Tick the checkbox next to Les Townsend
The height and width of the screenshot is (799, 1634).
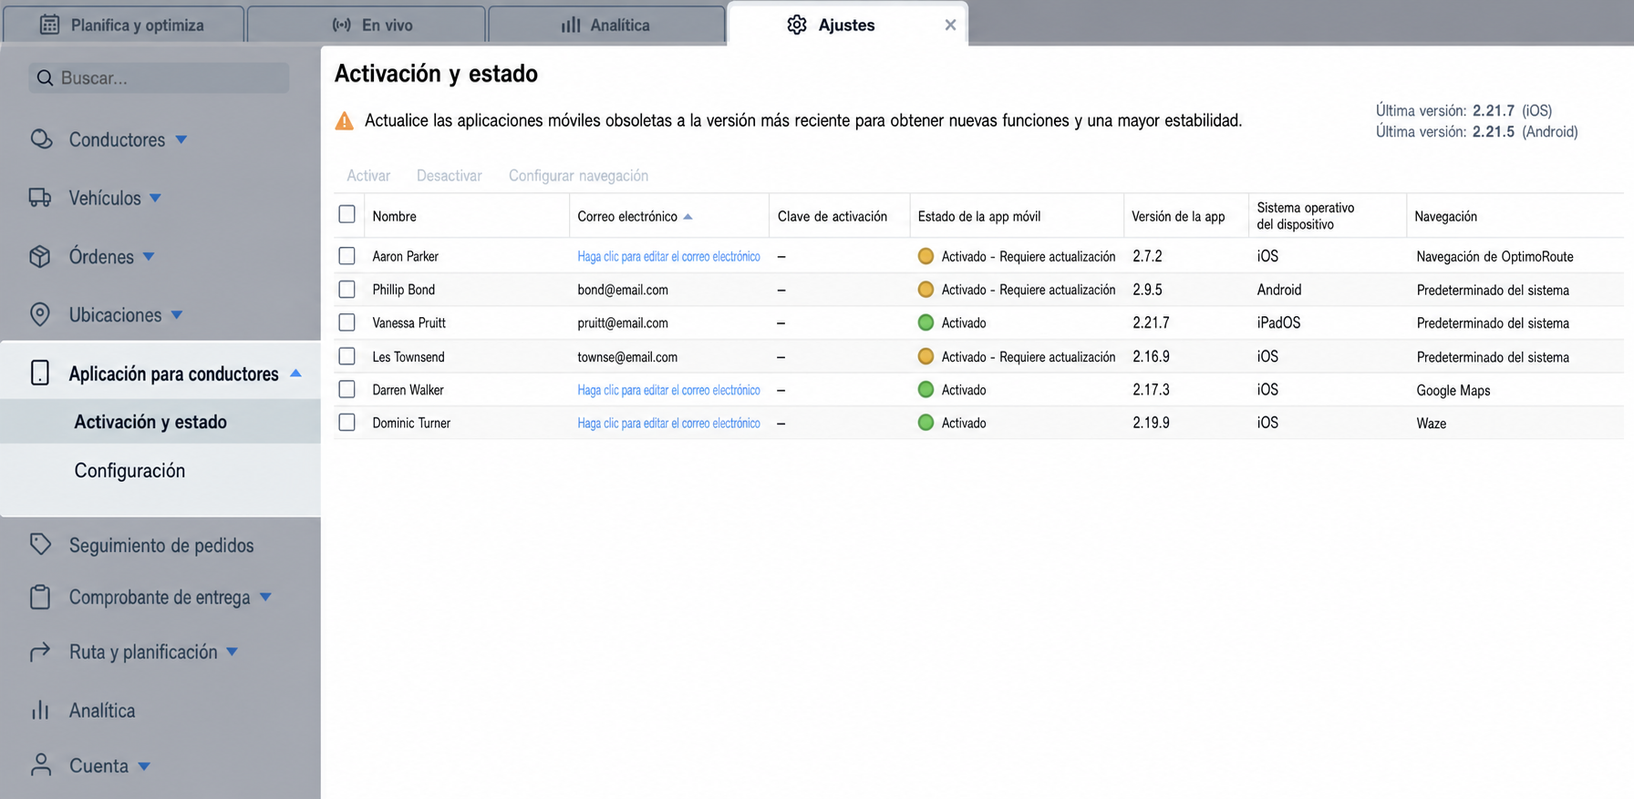[347, 356]
